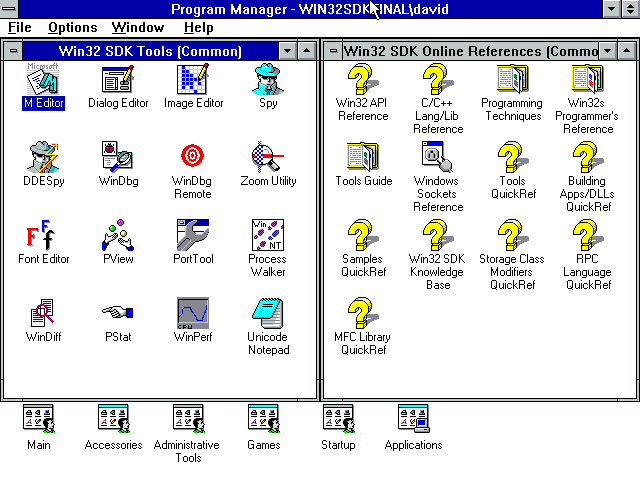Select the DDESpy icon
640x480 pixels.
43,157
